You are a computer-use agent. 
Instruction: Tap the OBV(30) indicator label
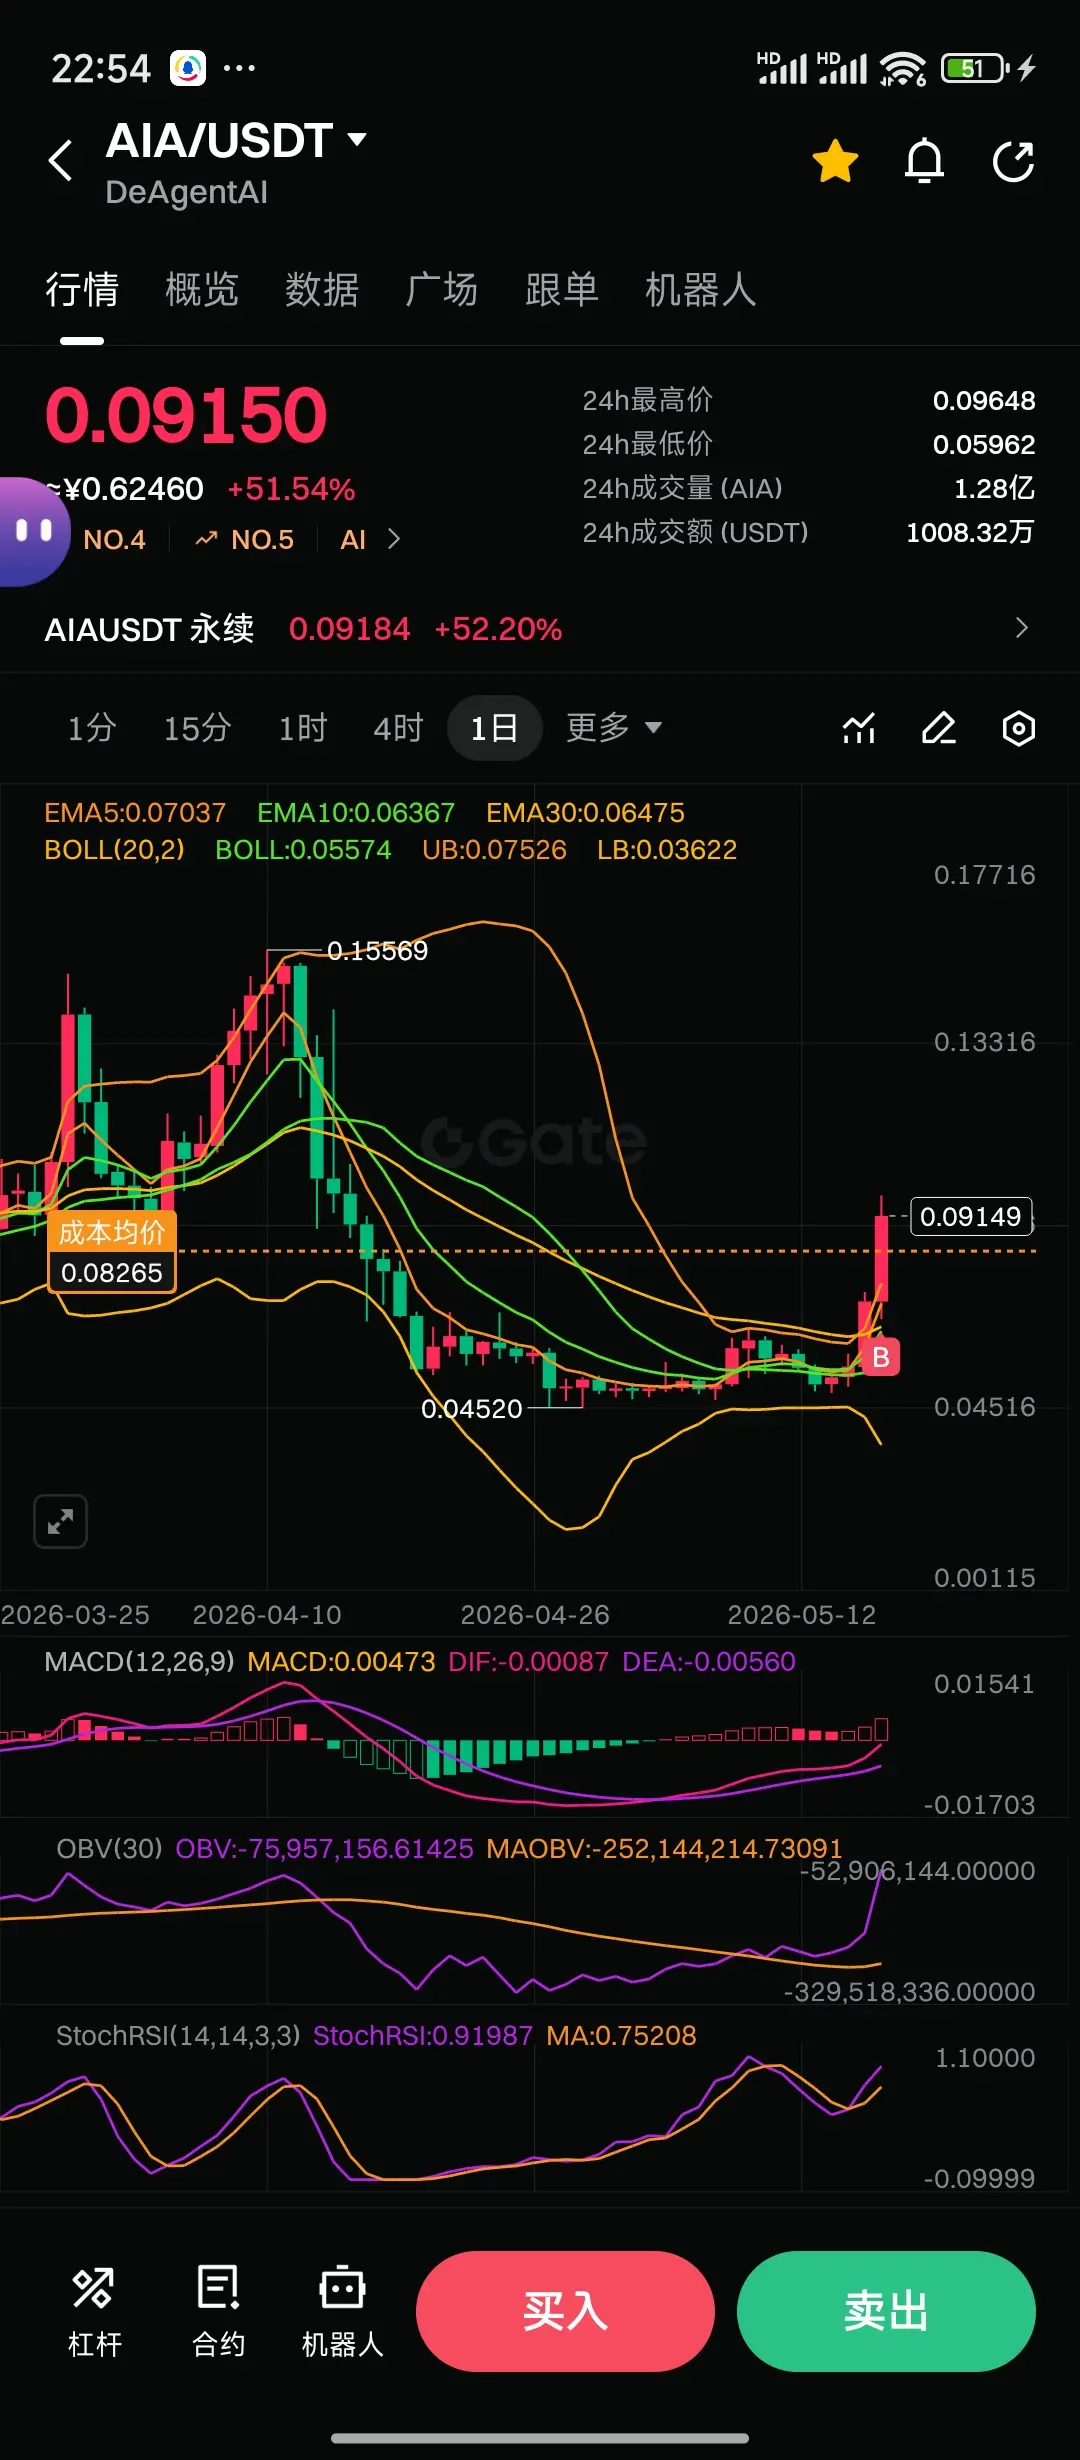[109, 1849]
